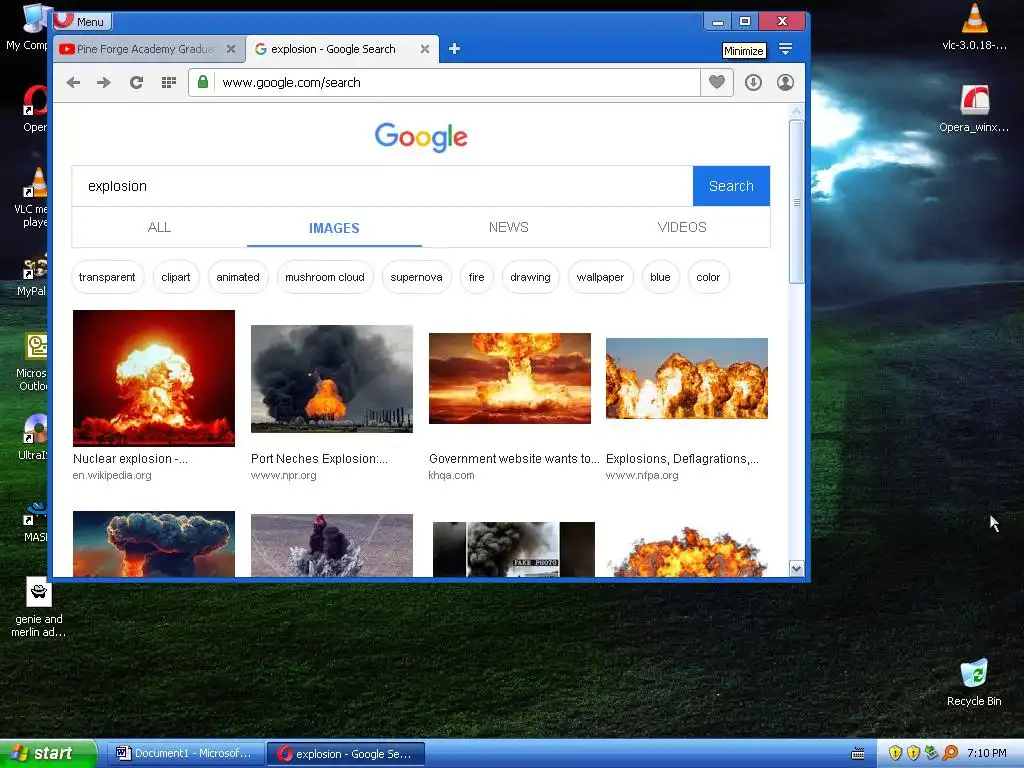Open the user account profile icon
Image resolution: width=1024 pixels, height=768 pixels.
pyautogui.click(x=785, y=82)
